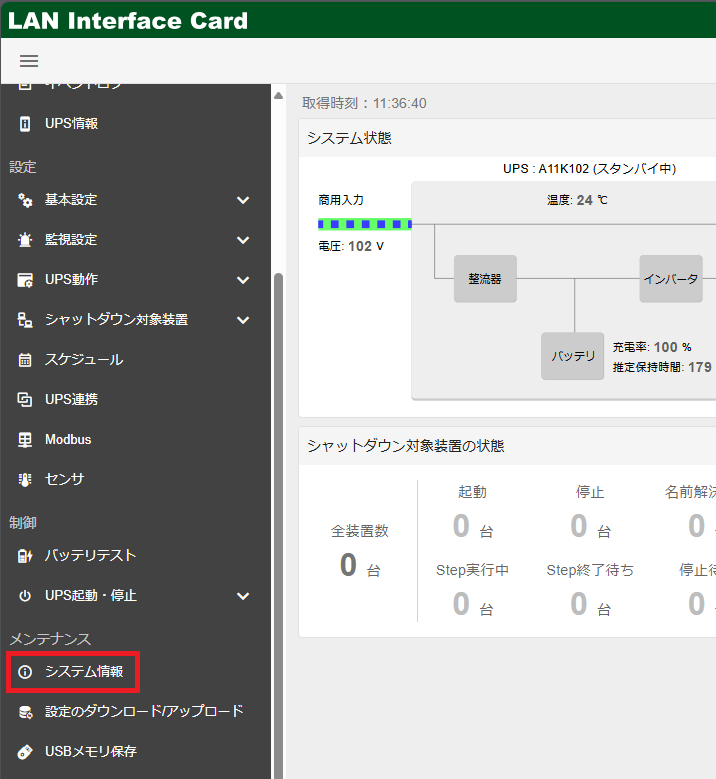
Task: Click the 基本設定 gears icon
Action: (x=25, y=200)
